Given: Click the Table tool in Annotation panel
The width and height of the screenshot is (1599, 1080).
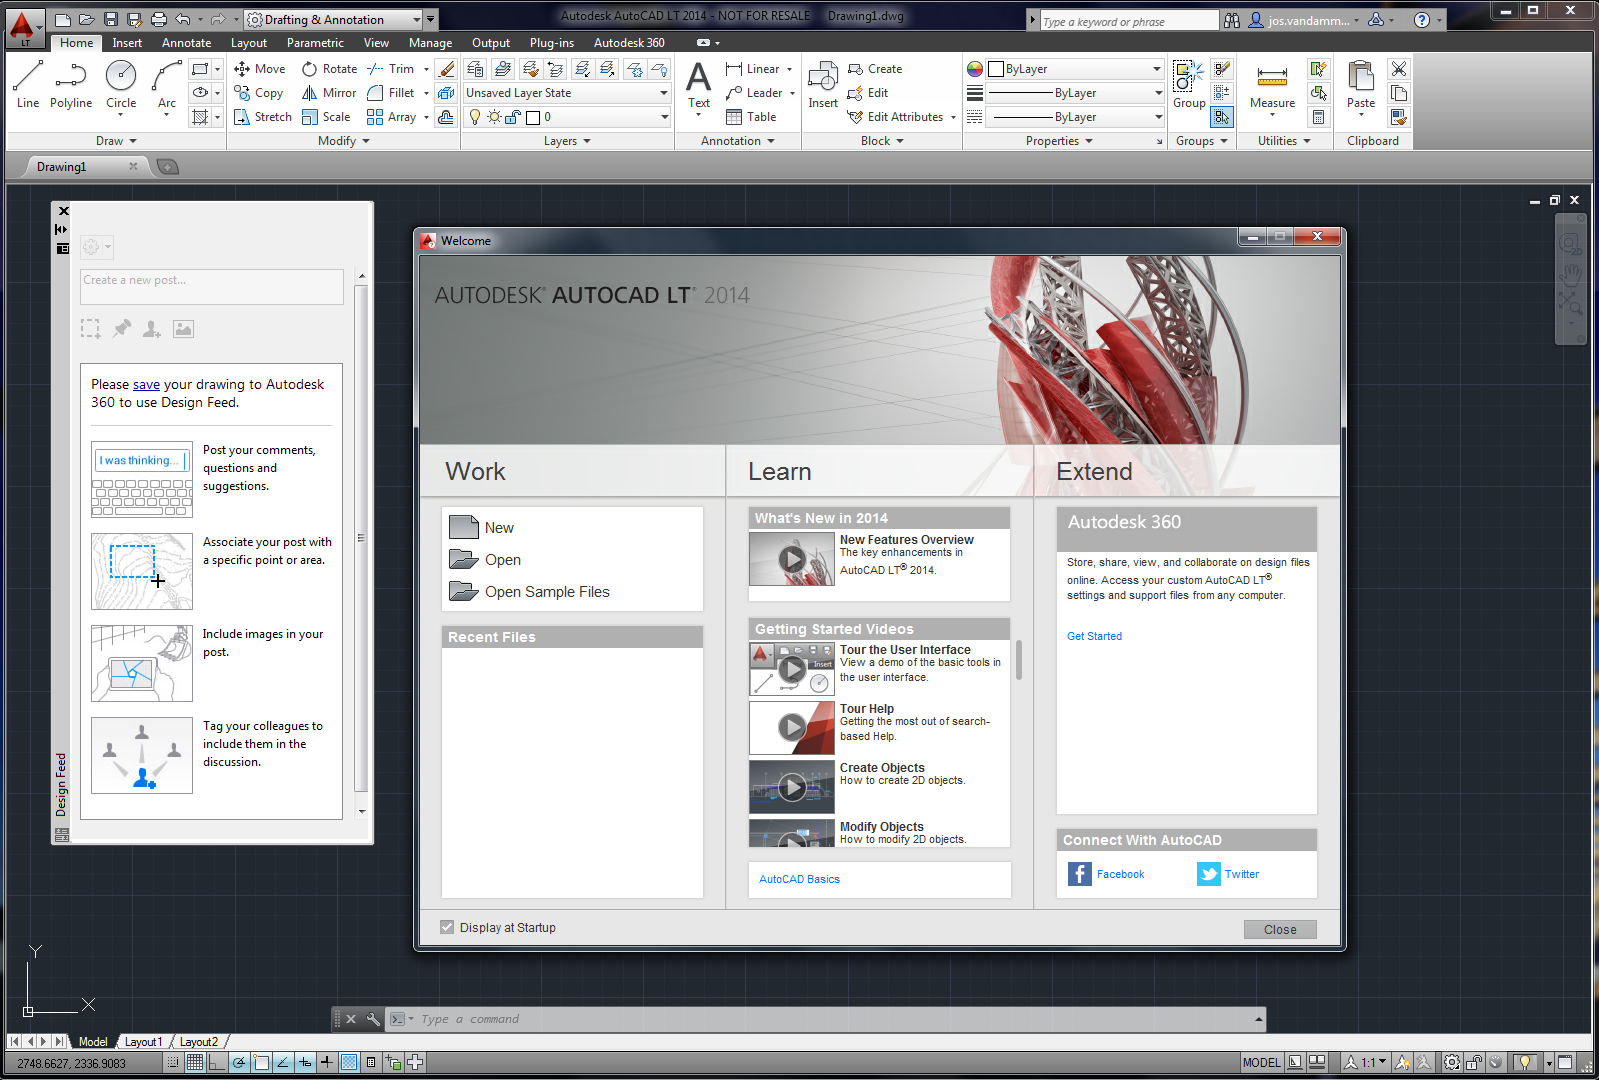Looking at the screenshot, I should point(751,117).
